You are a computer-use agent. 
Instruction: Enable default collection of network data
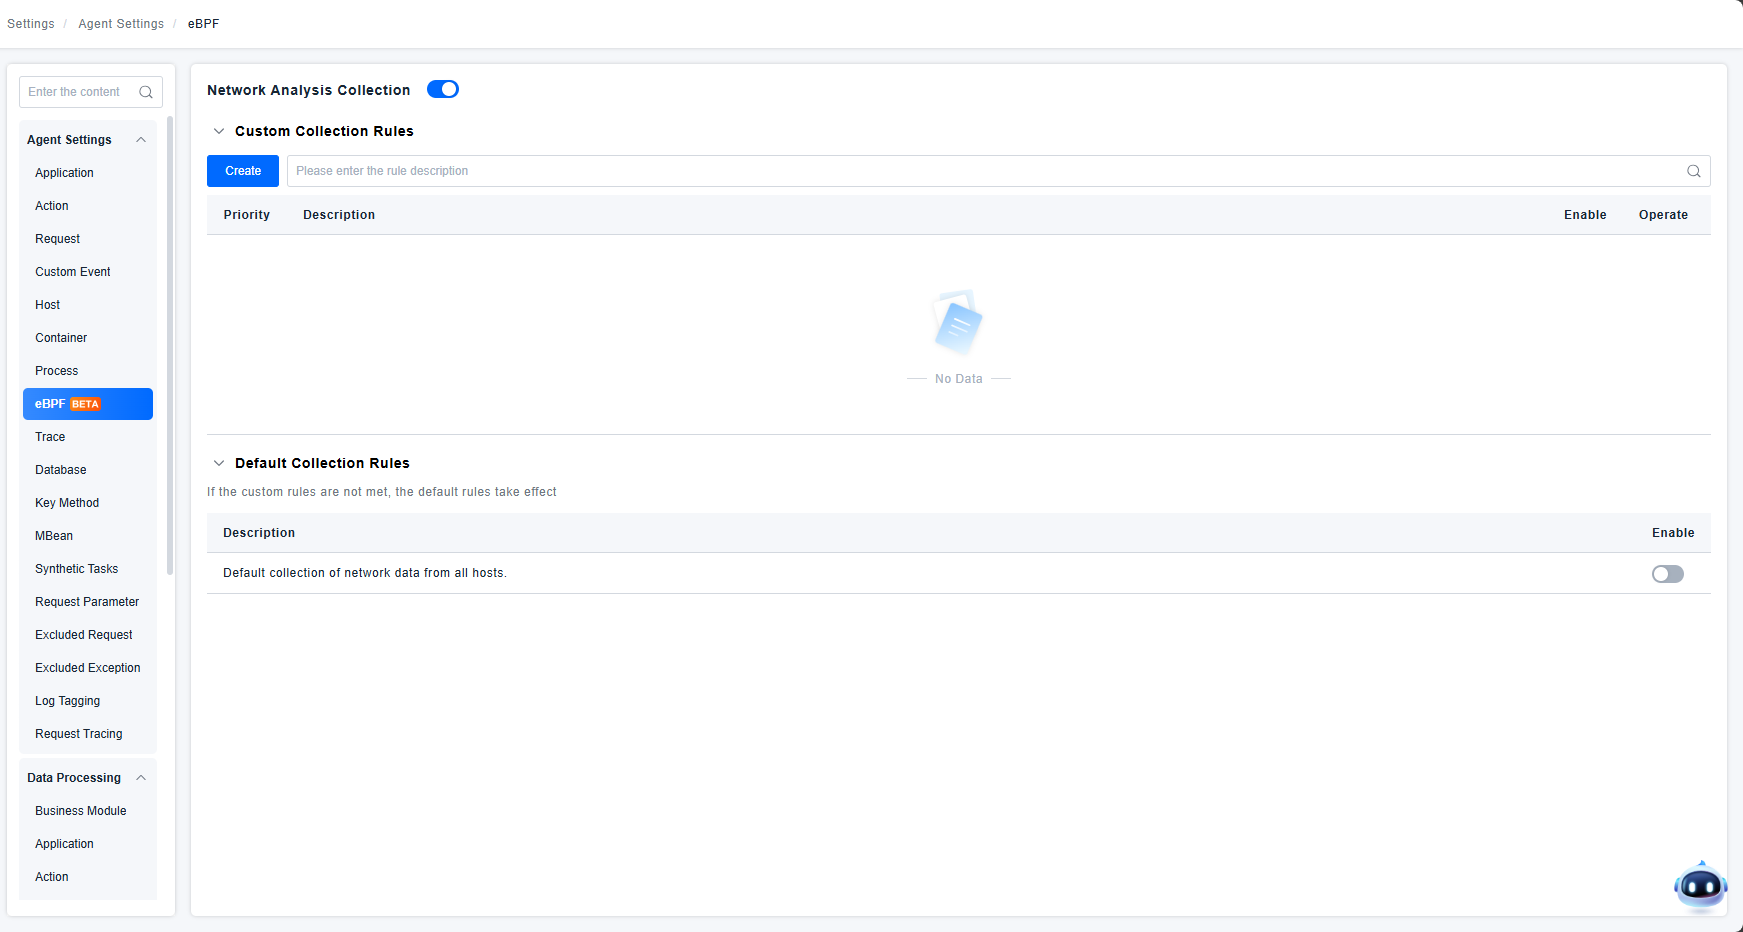pyautogui.click(x=1667, y=574)
